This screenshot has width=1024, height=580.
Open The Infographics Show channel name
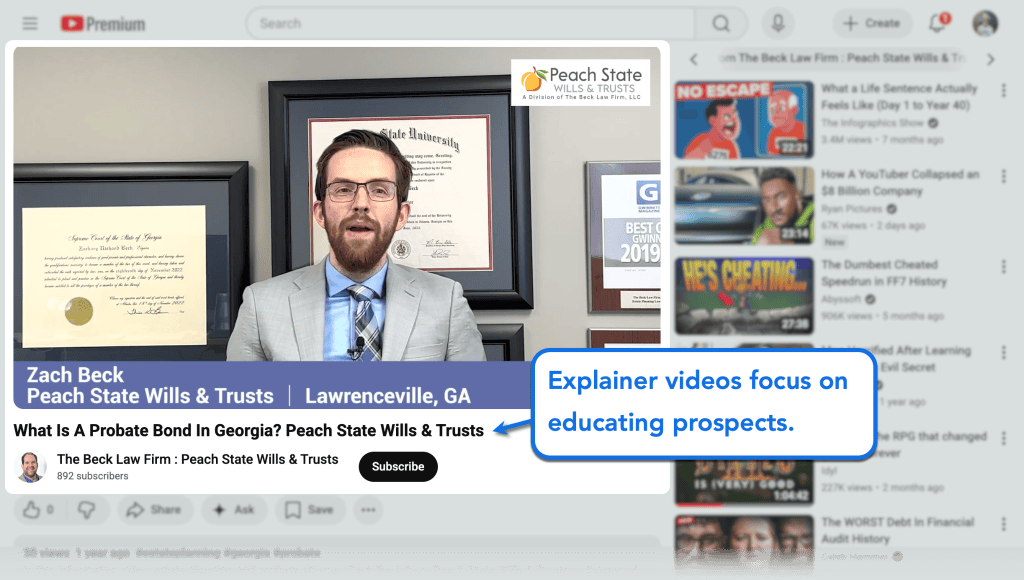[872, 123]
